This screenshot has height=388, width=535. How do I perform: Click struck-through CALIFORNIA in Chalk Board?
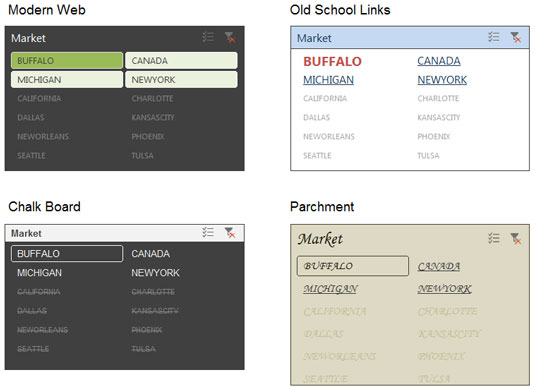pos(39,292)
